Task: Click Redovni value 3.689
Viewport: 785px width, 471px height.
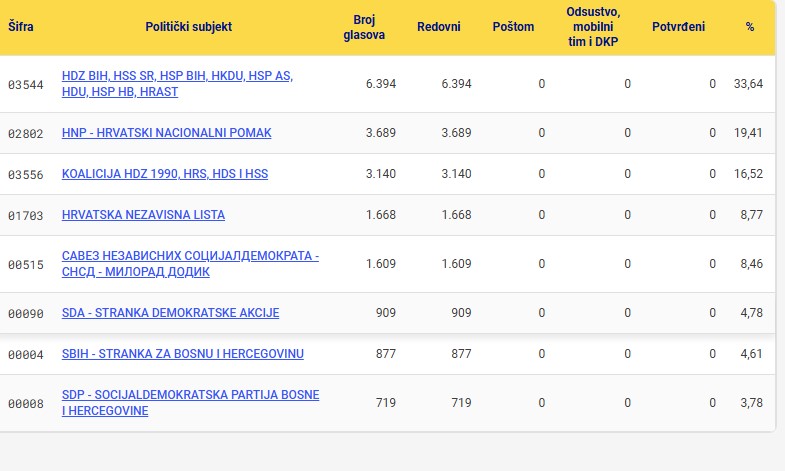Action: pyautogui.click(x=456, y=133)
